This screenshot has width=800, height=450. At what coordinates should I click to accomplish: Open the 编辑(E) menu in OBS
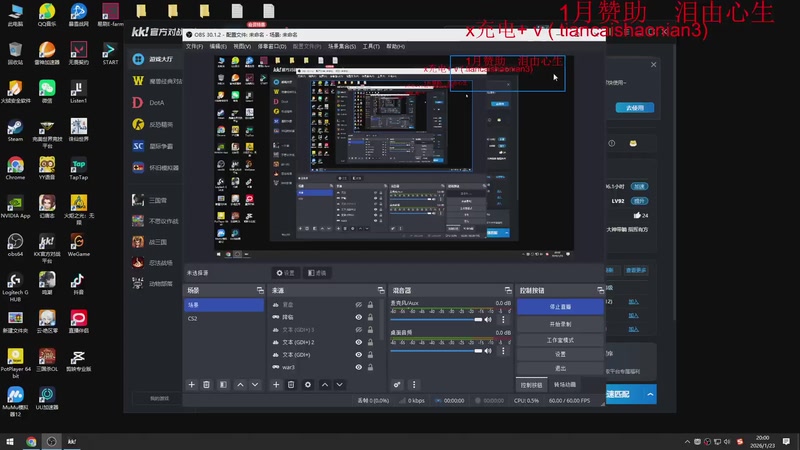(x=218, y=46)
